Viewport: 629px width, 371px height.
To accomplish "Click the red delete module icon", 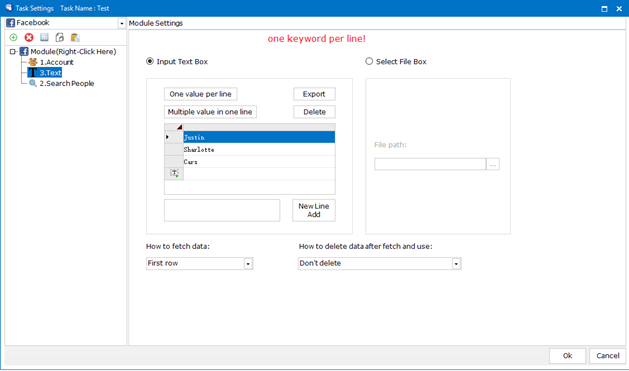I will pos(29,37).
